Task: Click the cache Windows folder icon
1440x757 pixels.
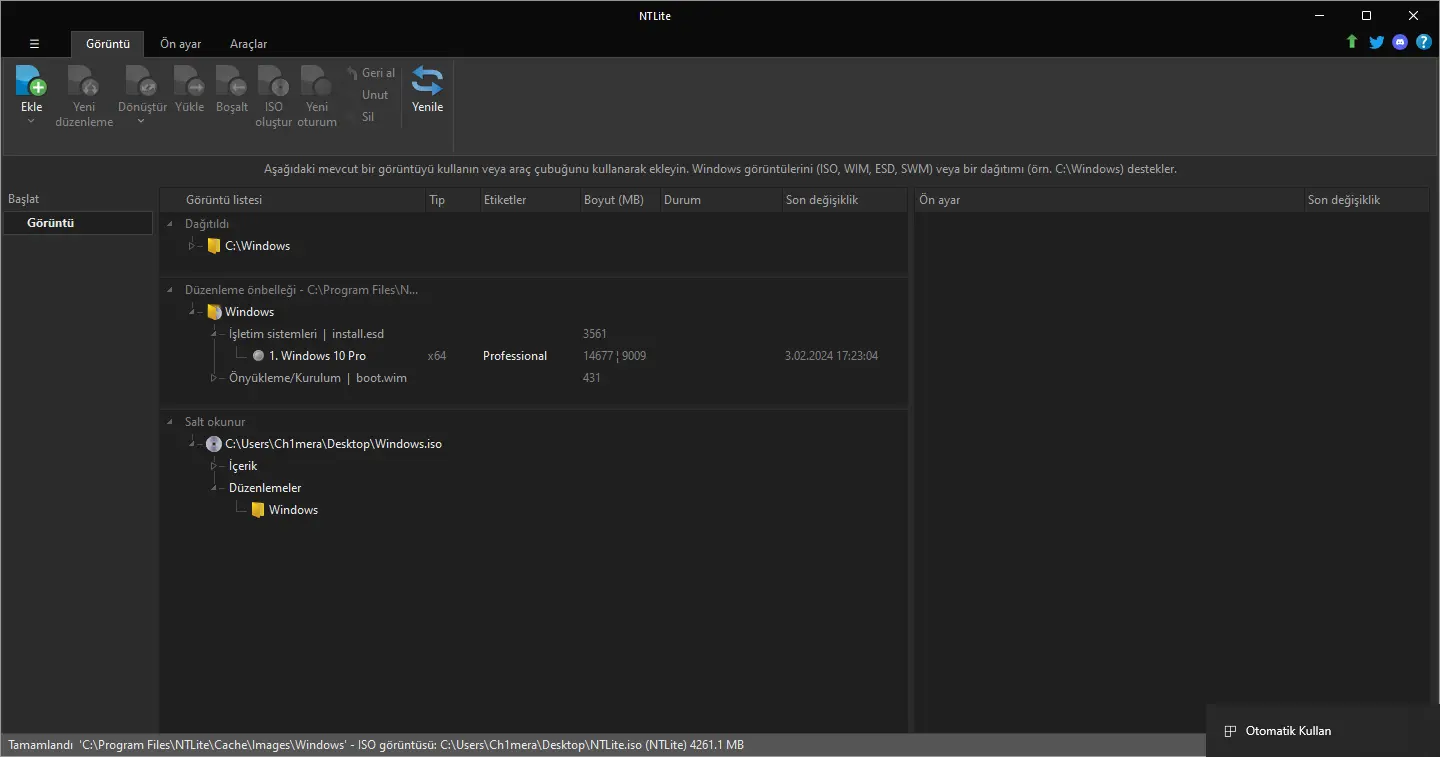Action: click(213, 312)
